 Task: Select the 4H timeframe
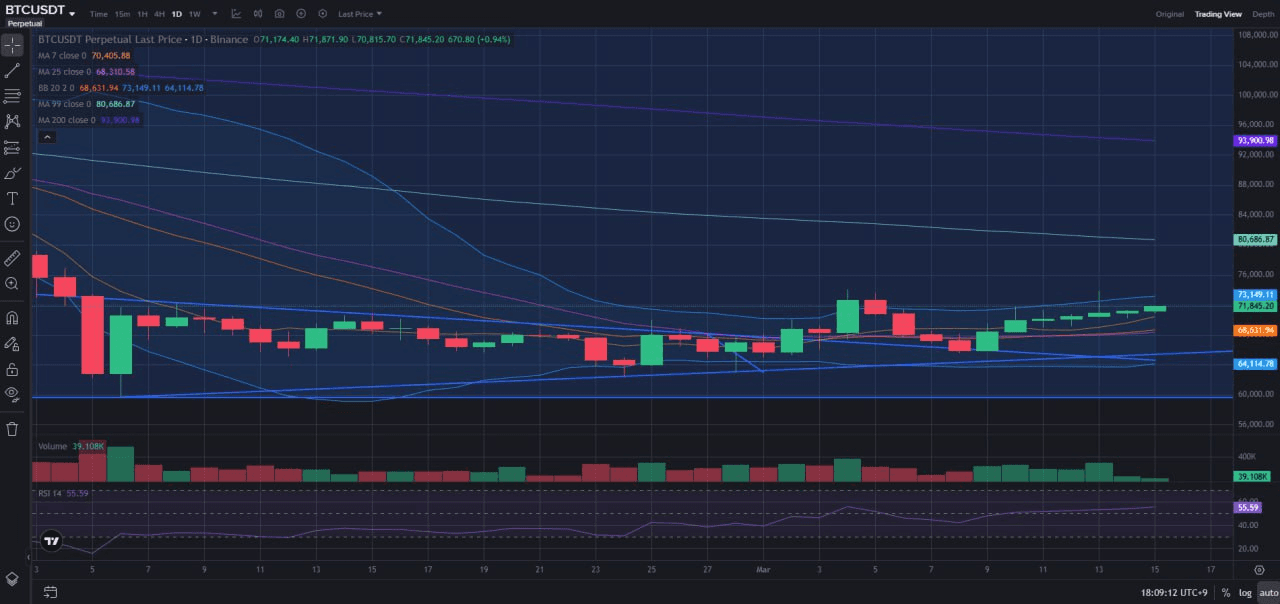(x=159, y=14)
